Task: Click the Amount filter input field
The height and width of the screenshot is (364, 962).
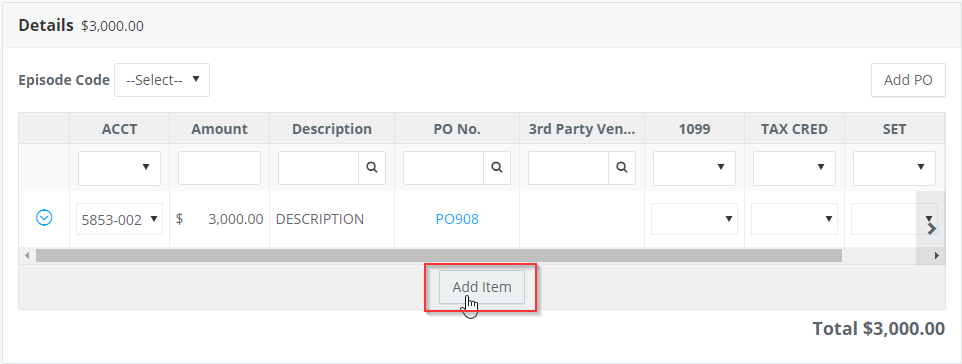Action: point(219,168)
